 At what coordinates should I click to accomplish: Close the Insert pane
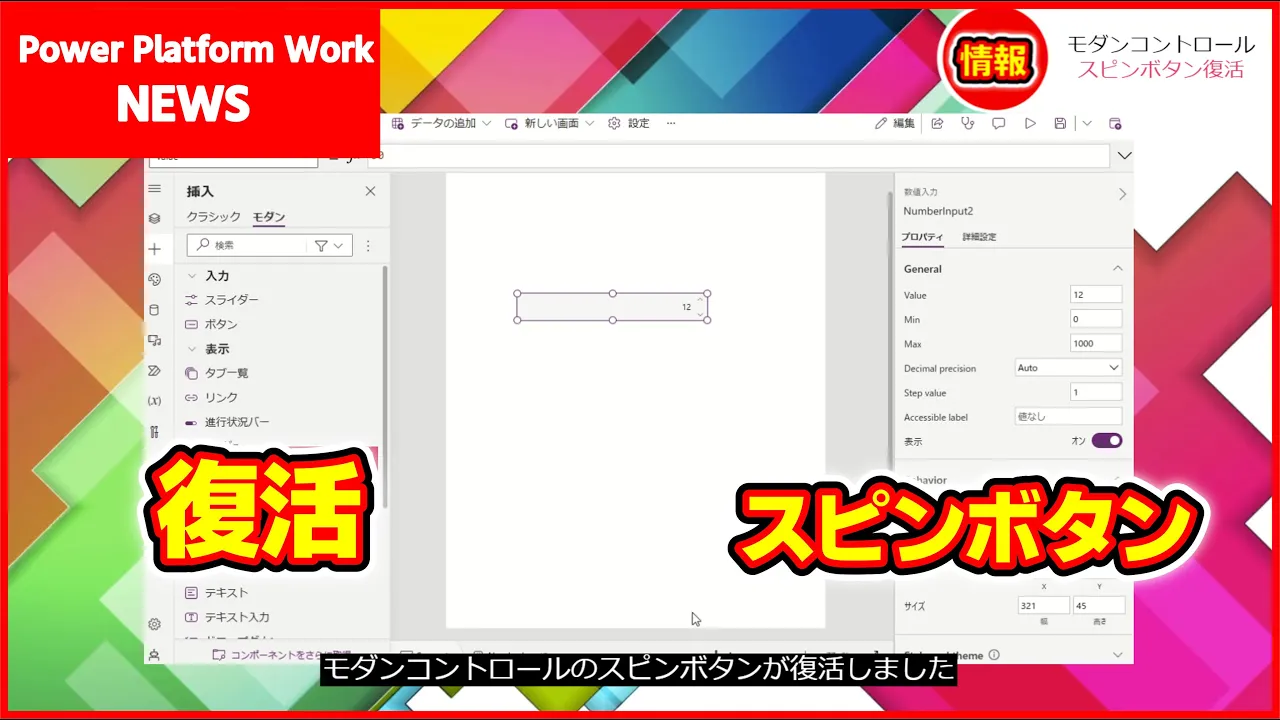(370, 191)
